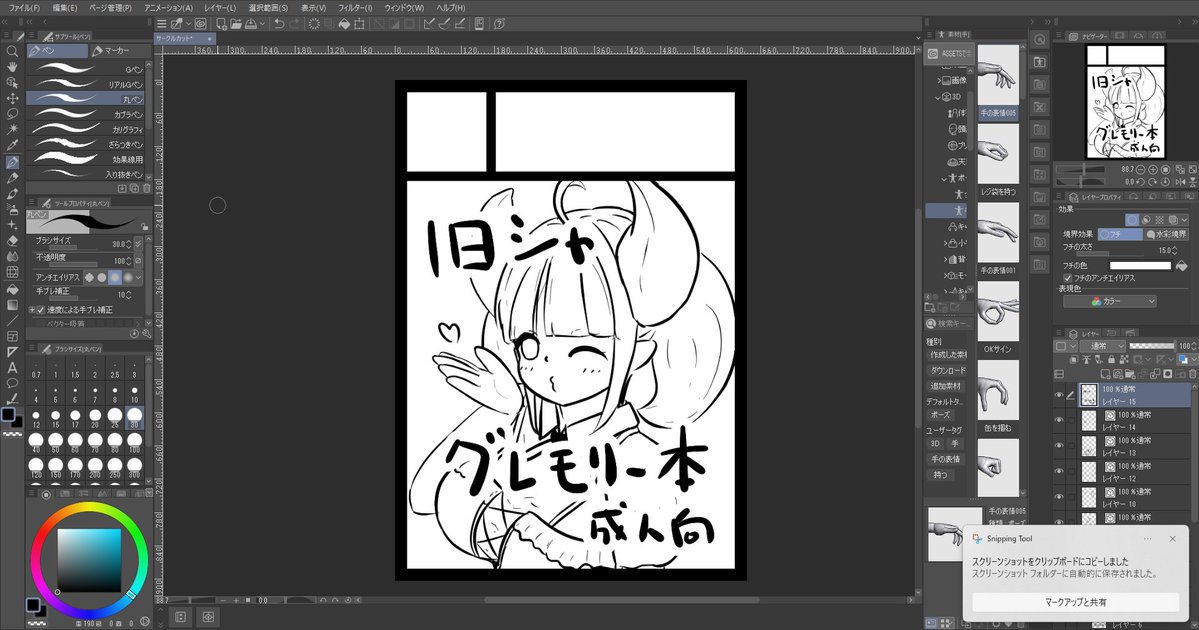This screenshot has height=630, width=1199.
Task: Select the 水彩境界 border effect option
Action: [1166, 234]
